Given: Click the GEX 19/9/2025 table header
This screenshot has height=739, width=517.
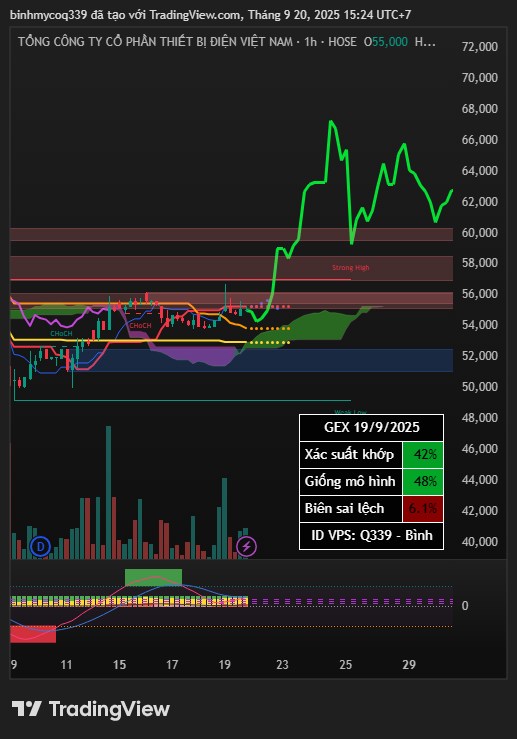Looking at the screenshot, I should coord(371,427).
